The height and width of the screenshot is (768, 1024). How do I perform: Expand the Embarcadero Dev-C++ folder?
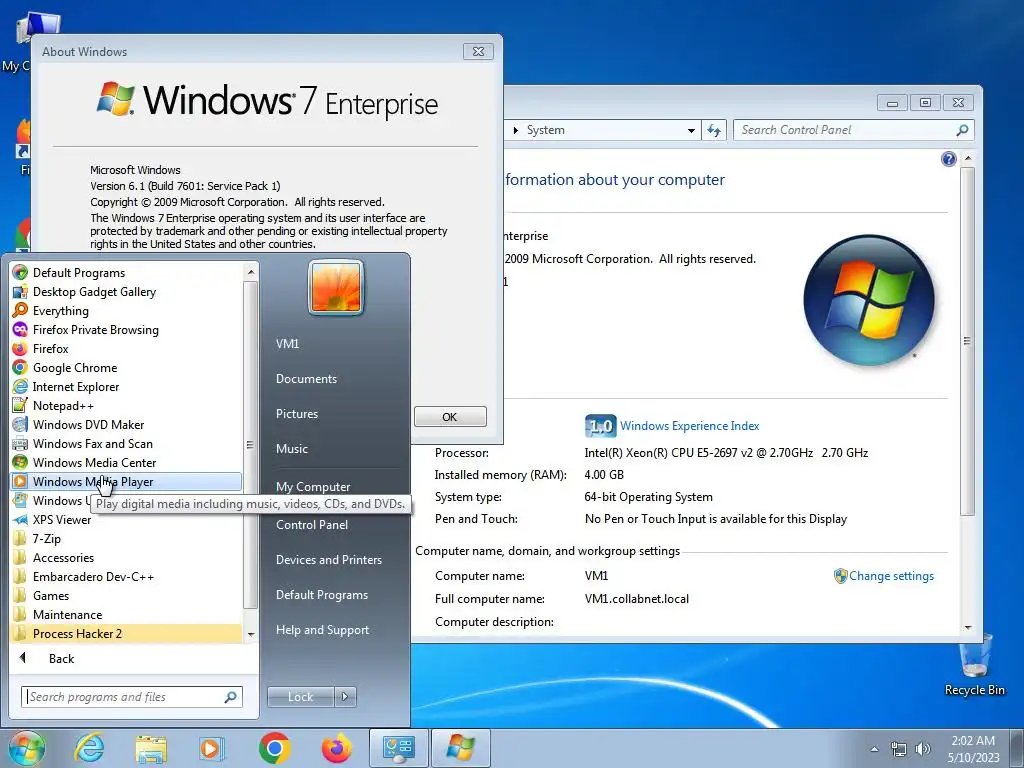(x=127, y=577)
